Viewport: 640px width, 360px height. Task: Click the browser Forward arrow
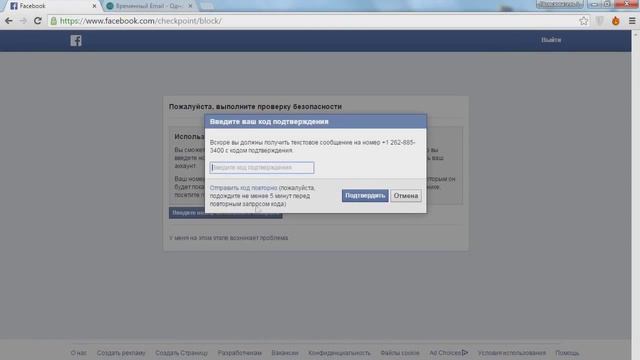(x=23, y=21)
